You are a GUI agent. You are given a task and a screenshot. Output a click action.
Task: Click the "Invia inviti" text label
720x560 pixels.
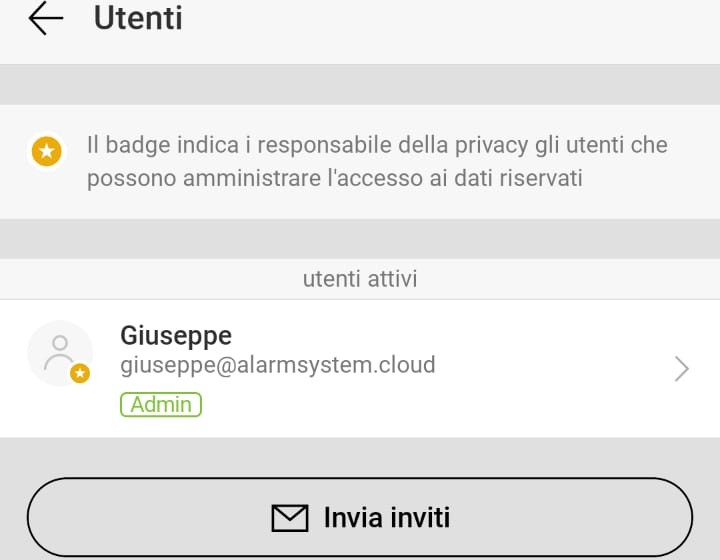(x=386, y=518)
